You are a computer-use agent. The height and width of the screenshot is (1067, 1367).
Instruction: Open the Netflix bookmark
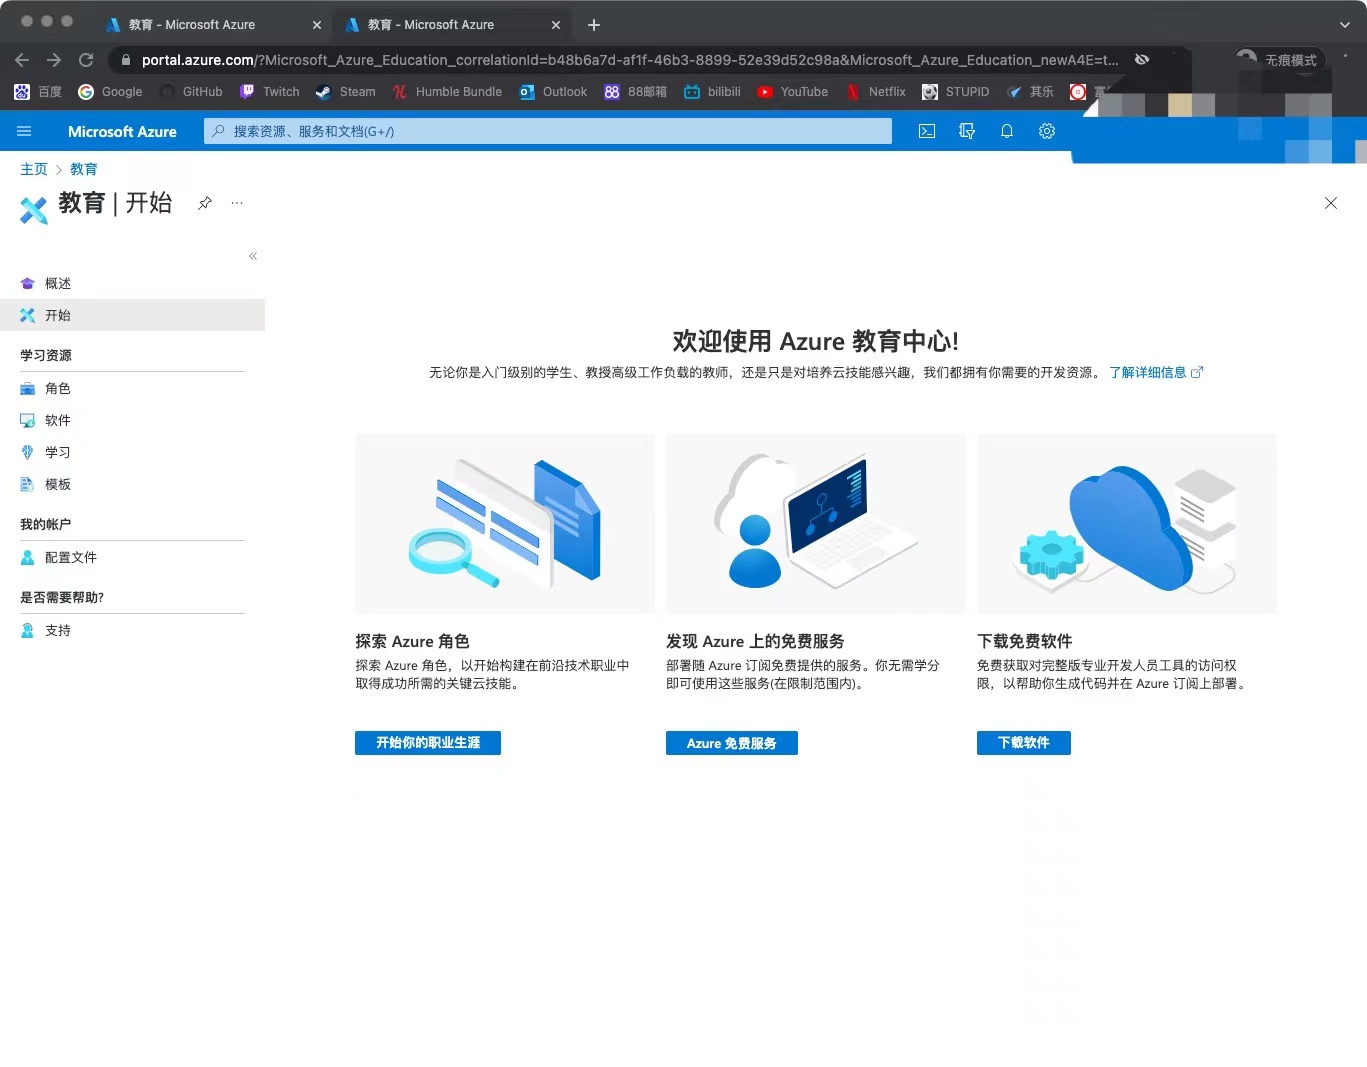coord(876,92)
